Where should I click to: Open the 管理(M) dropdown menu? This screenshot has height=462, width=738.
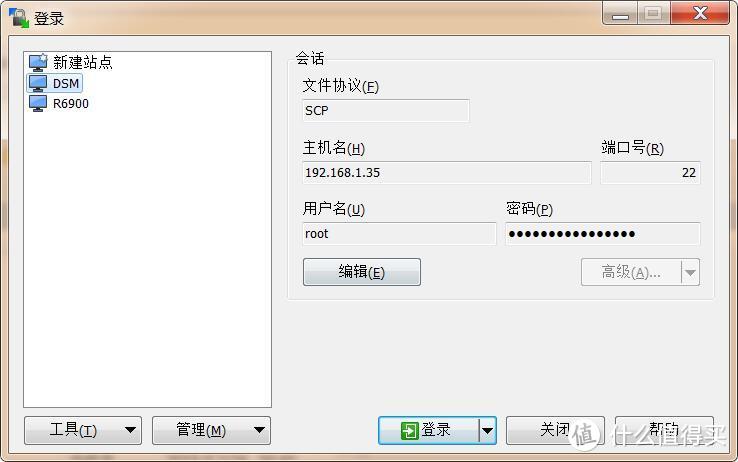[211, 430]
